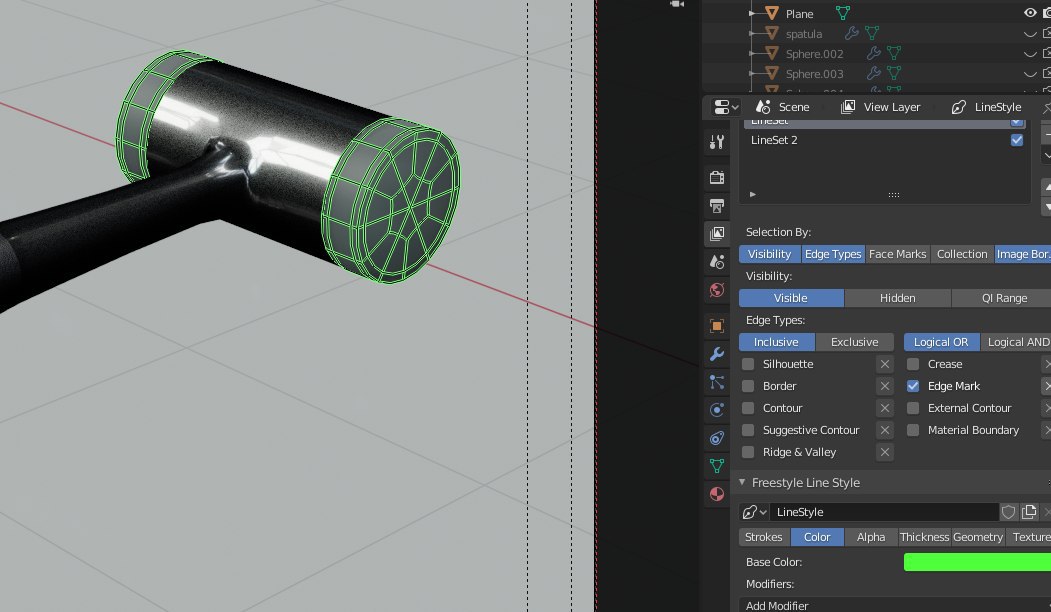Exclude Ridge & Valley with its X button
This screenshot has height=612, width=1051.
885,452
